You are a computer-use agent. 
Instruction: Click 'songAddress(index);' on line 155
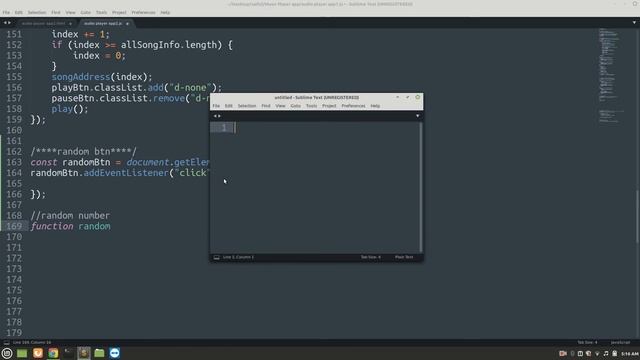click(102, 77)
